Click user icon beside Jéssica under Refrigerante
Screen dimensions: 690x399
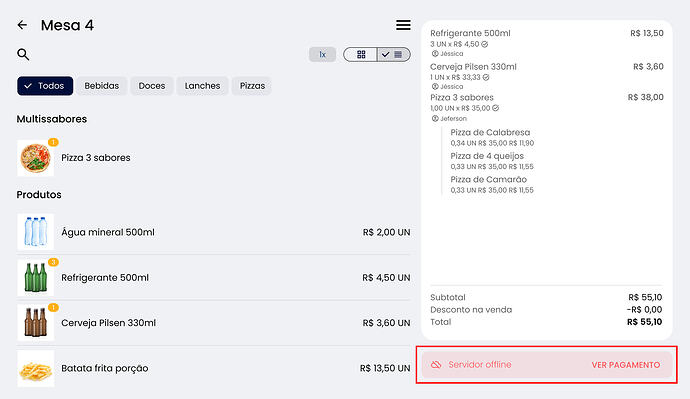pyautogui.click(x=435, y=54)
